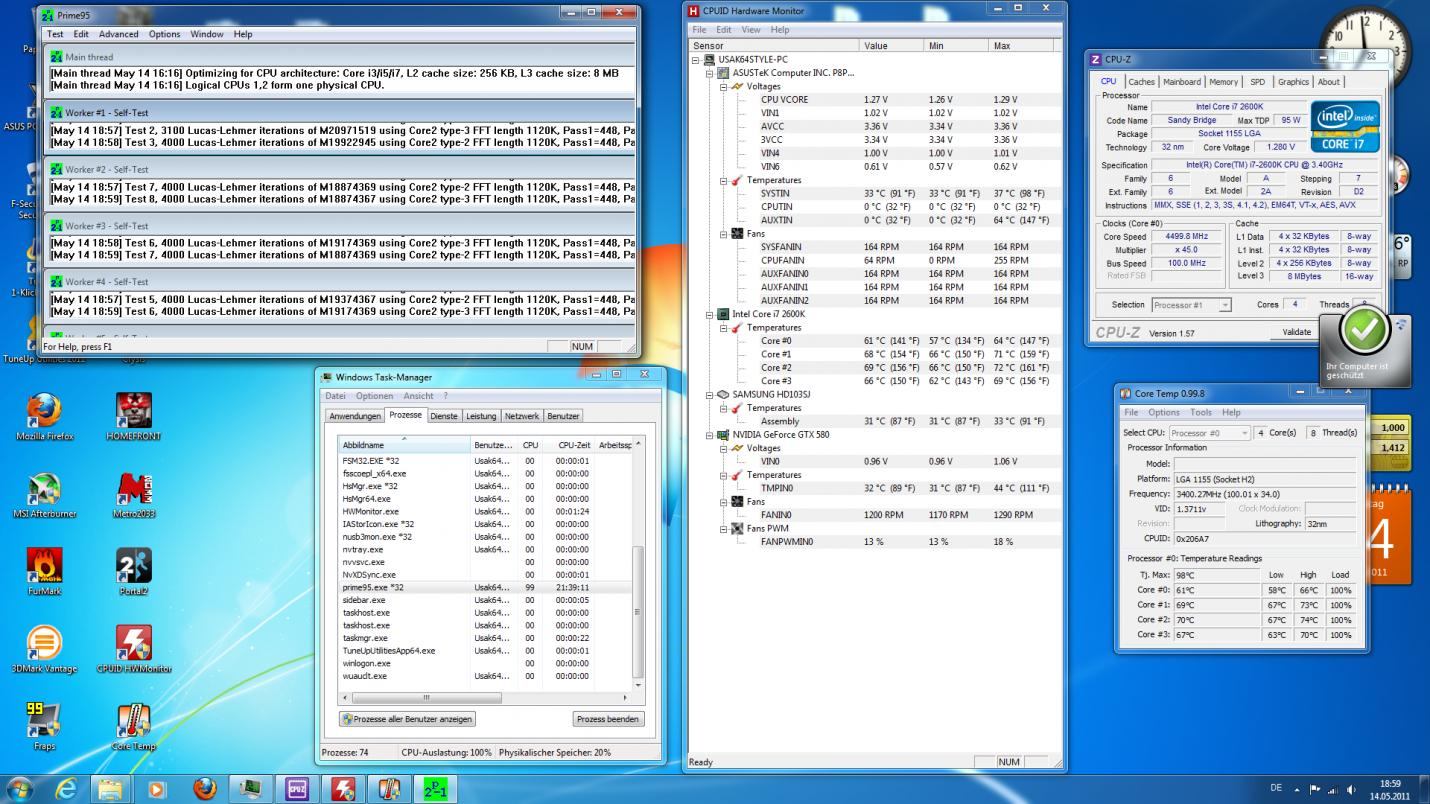Viewport: 1430px width, 804px height.
Task: Switch to Task-Manager taskbar button
Action: point(250,789)
